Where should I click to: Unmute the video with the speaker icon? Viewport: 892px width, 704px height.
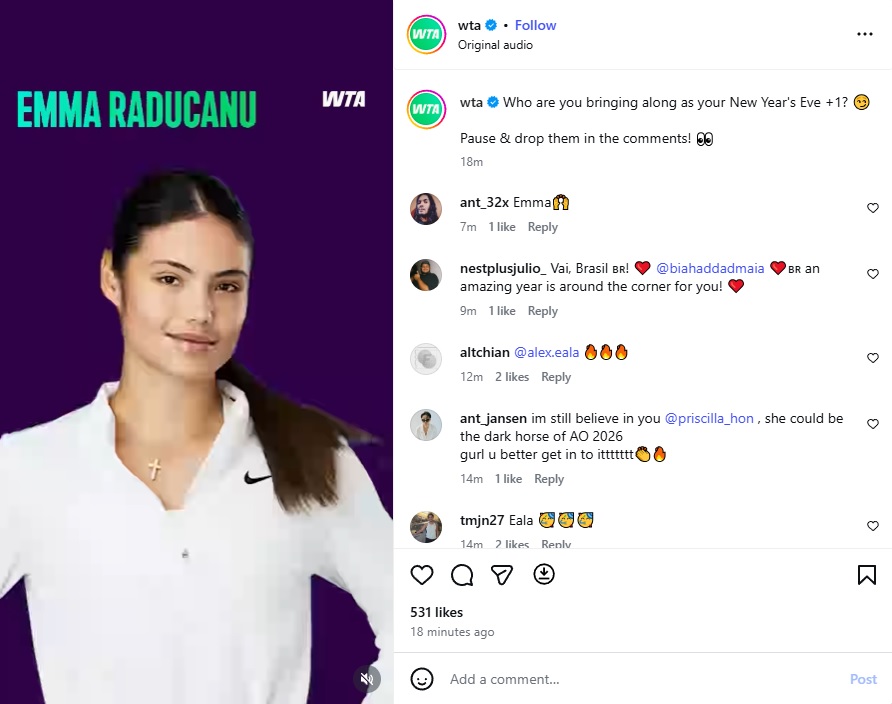pyautogui.click(x=367, y=678)
